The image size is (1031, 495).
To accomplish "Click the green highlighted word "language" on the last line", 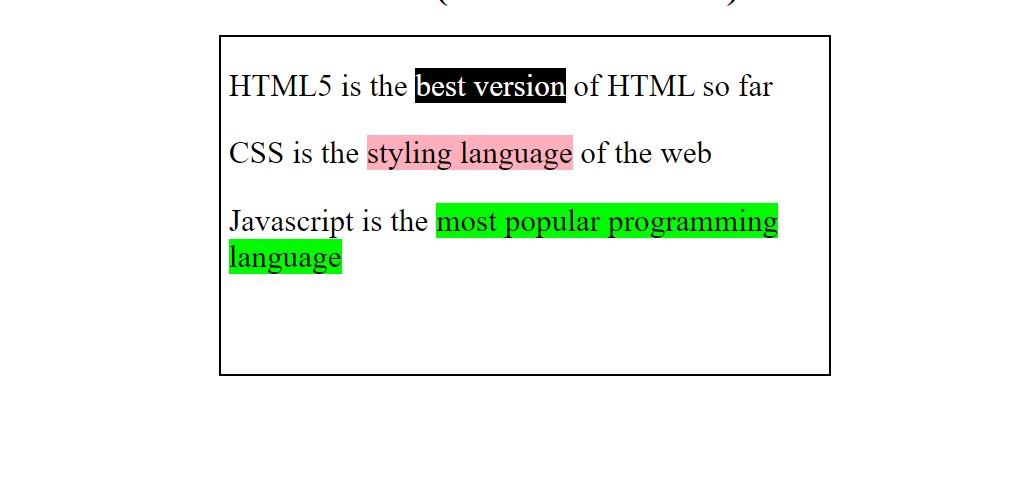I will (x=285, y=258).
